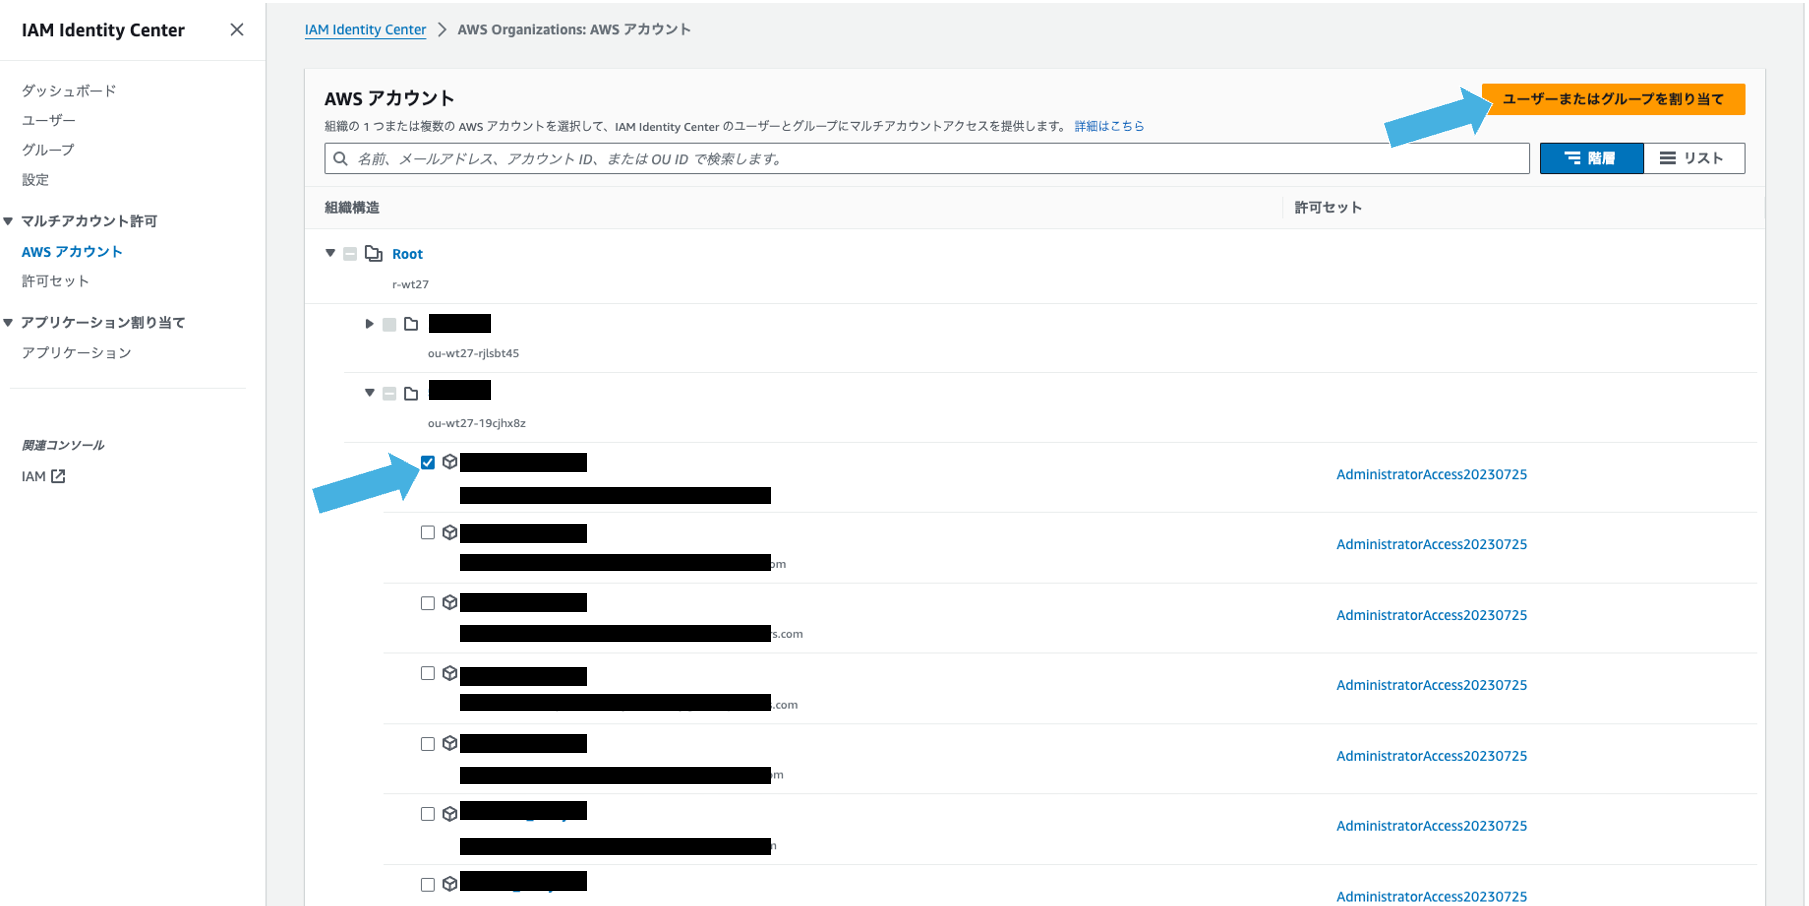Click the 組織構造 column header
This screenshot has height=906, width=1809.
point(352,208)
